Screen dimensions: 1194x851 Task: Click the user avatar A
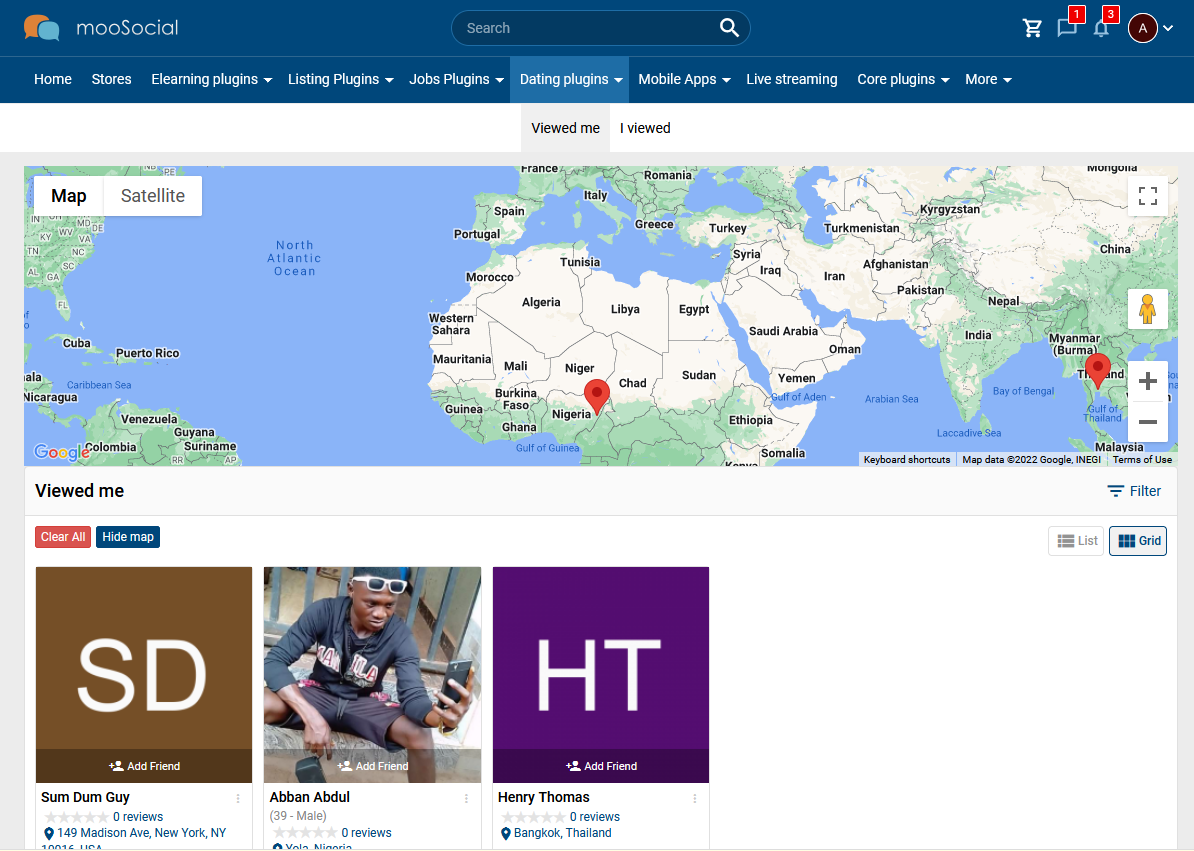(1142, 28)
